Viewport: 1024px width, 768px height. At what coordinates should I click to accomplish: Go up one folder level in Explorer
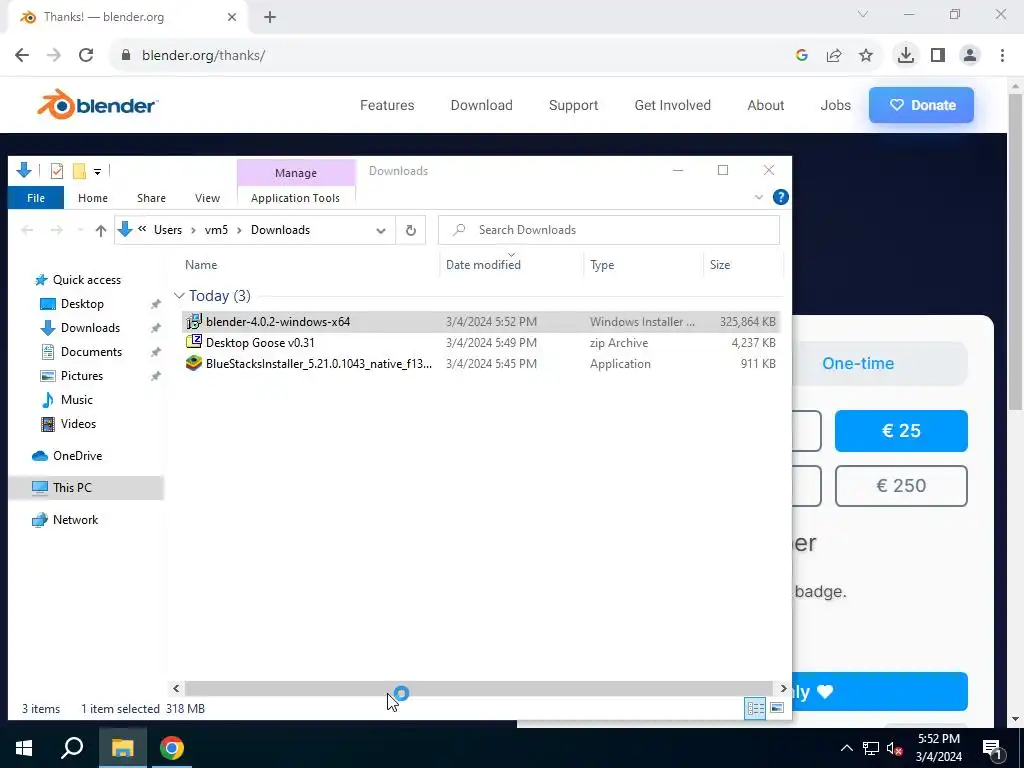click(x=101, y=230)
